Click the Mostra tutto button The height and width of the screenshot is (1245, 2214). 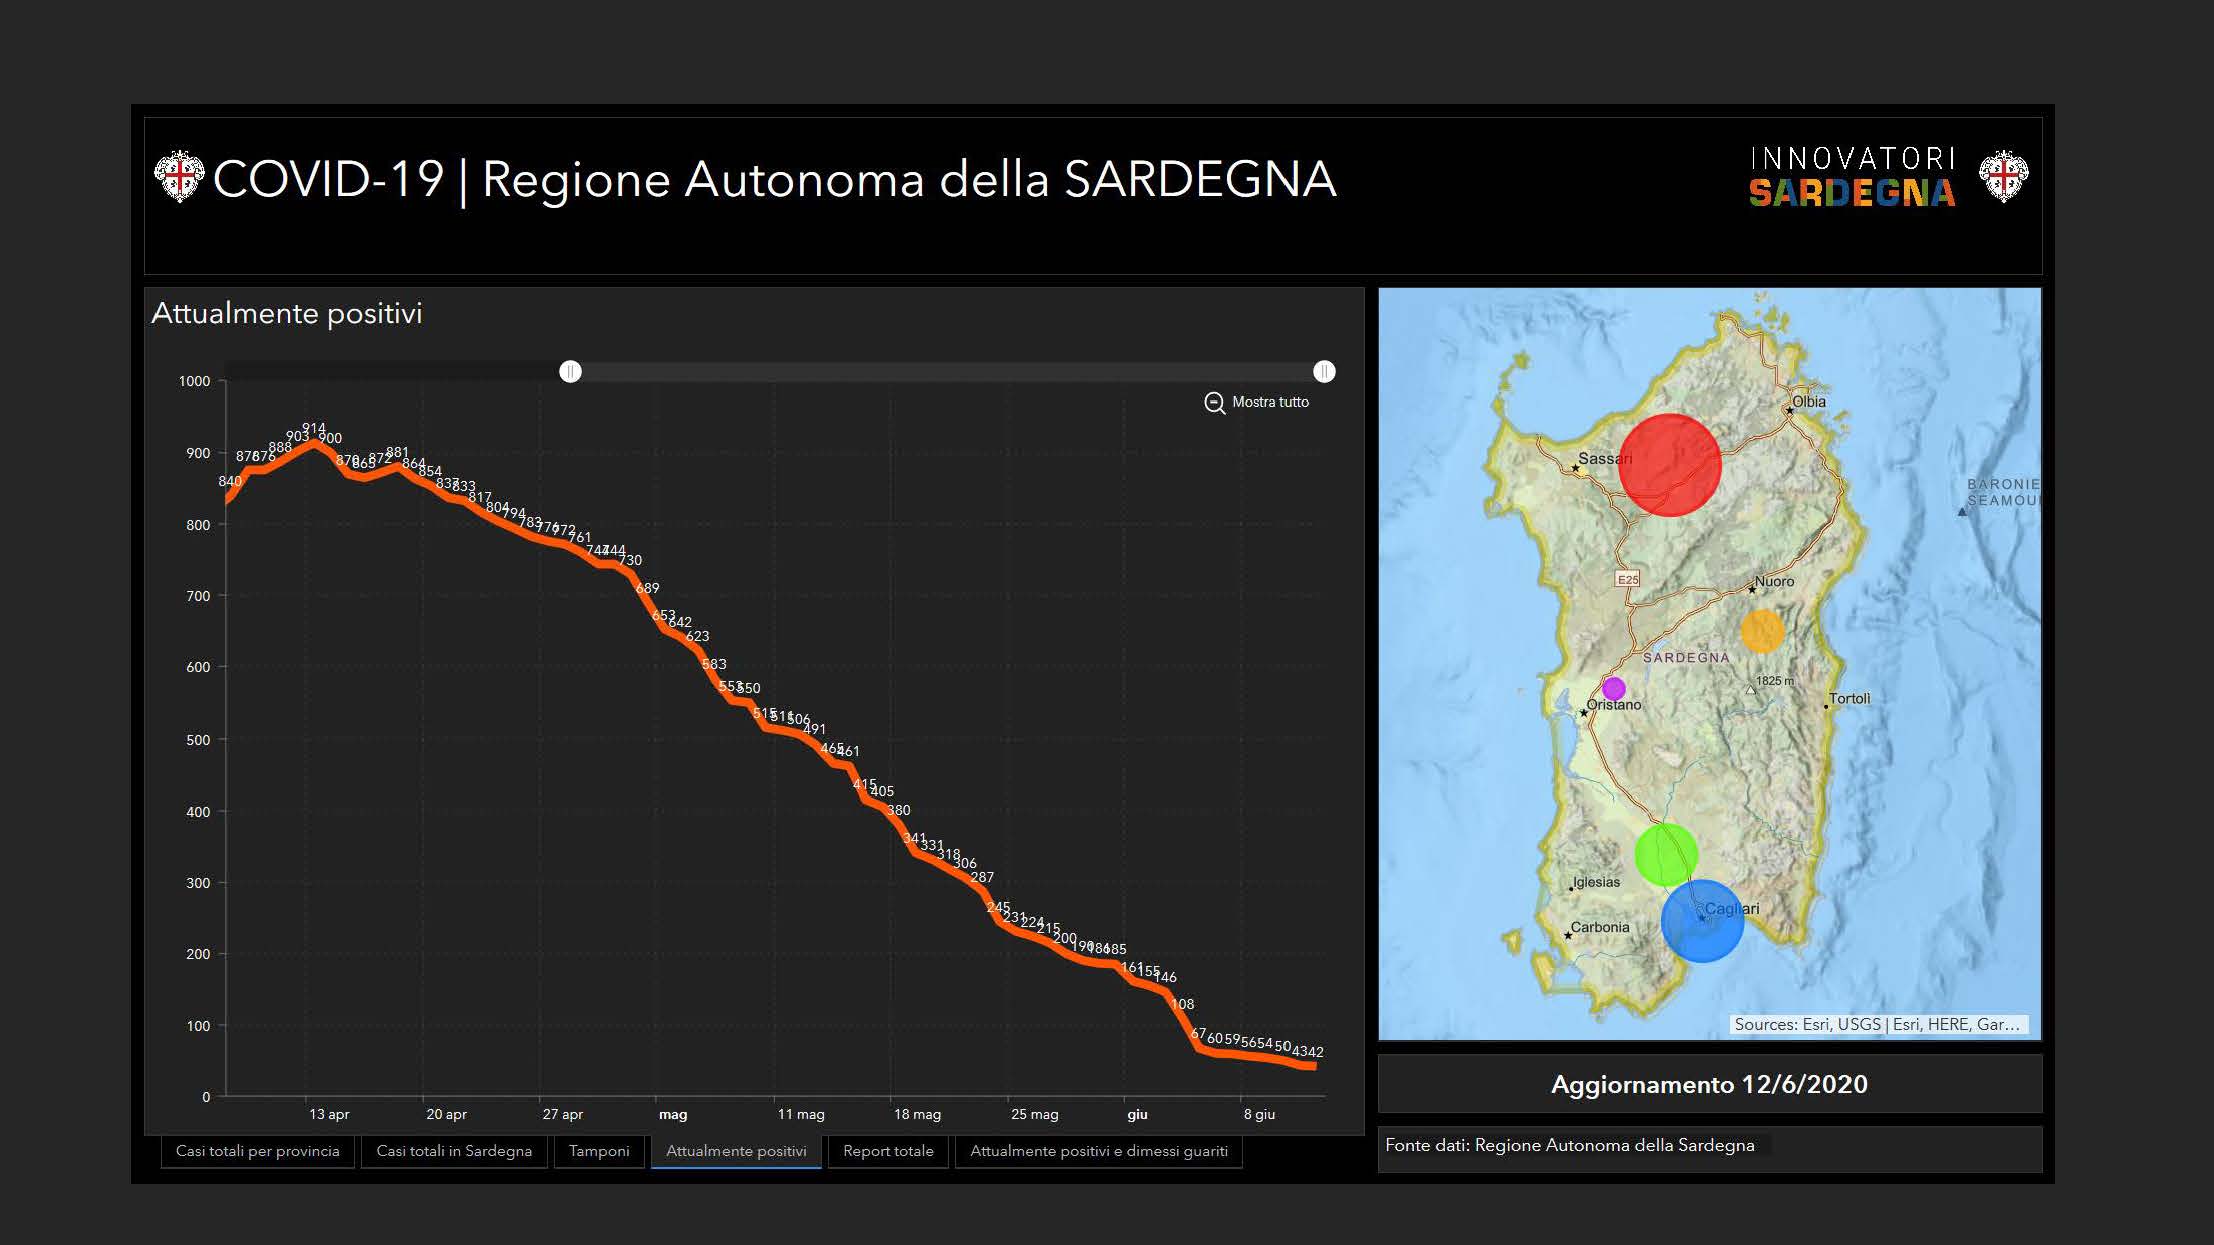[x=1270, y=402]
